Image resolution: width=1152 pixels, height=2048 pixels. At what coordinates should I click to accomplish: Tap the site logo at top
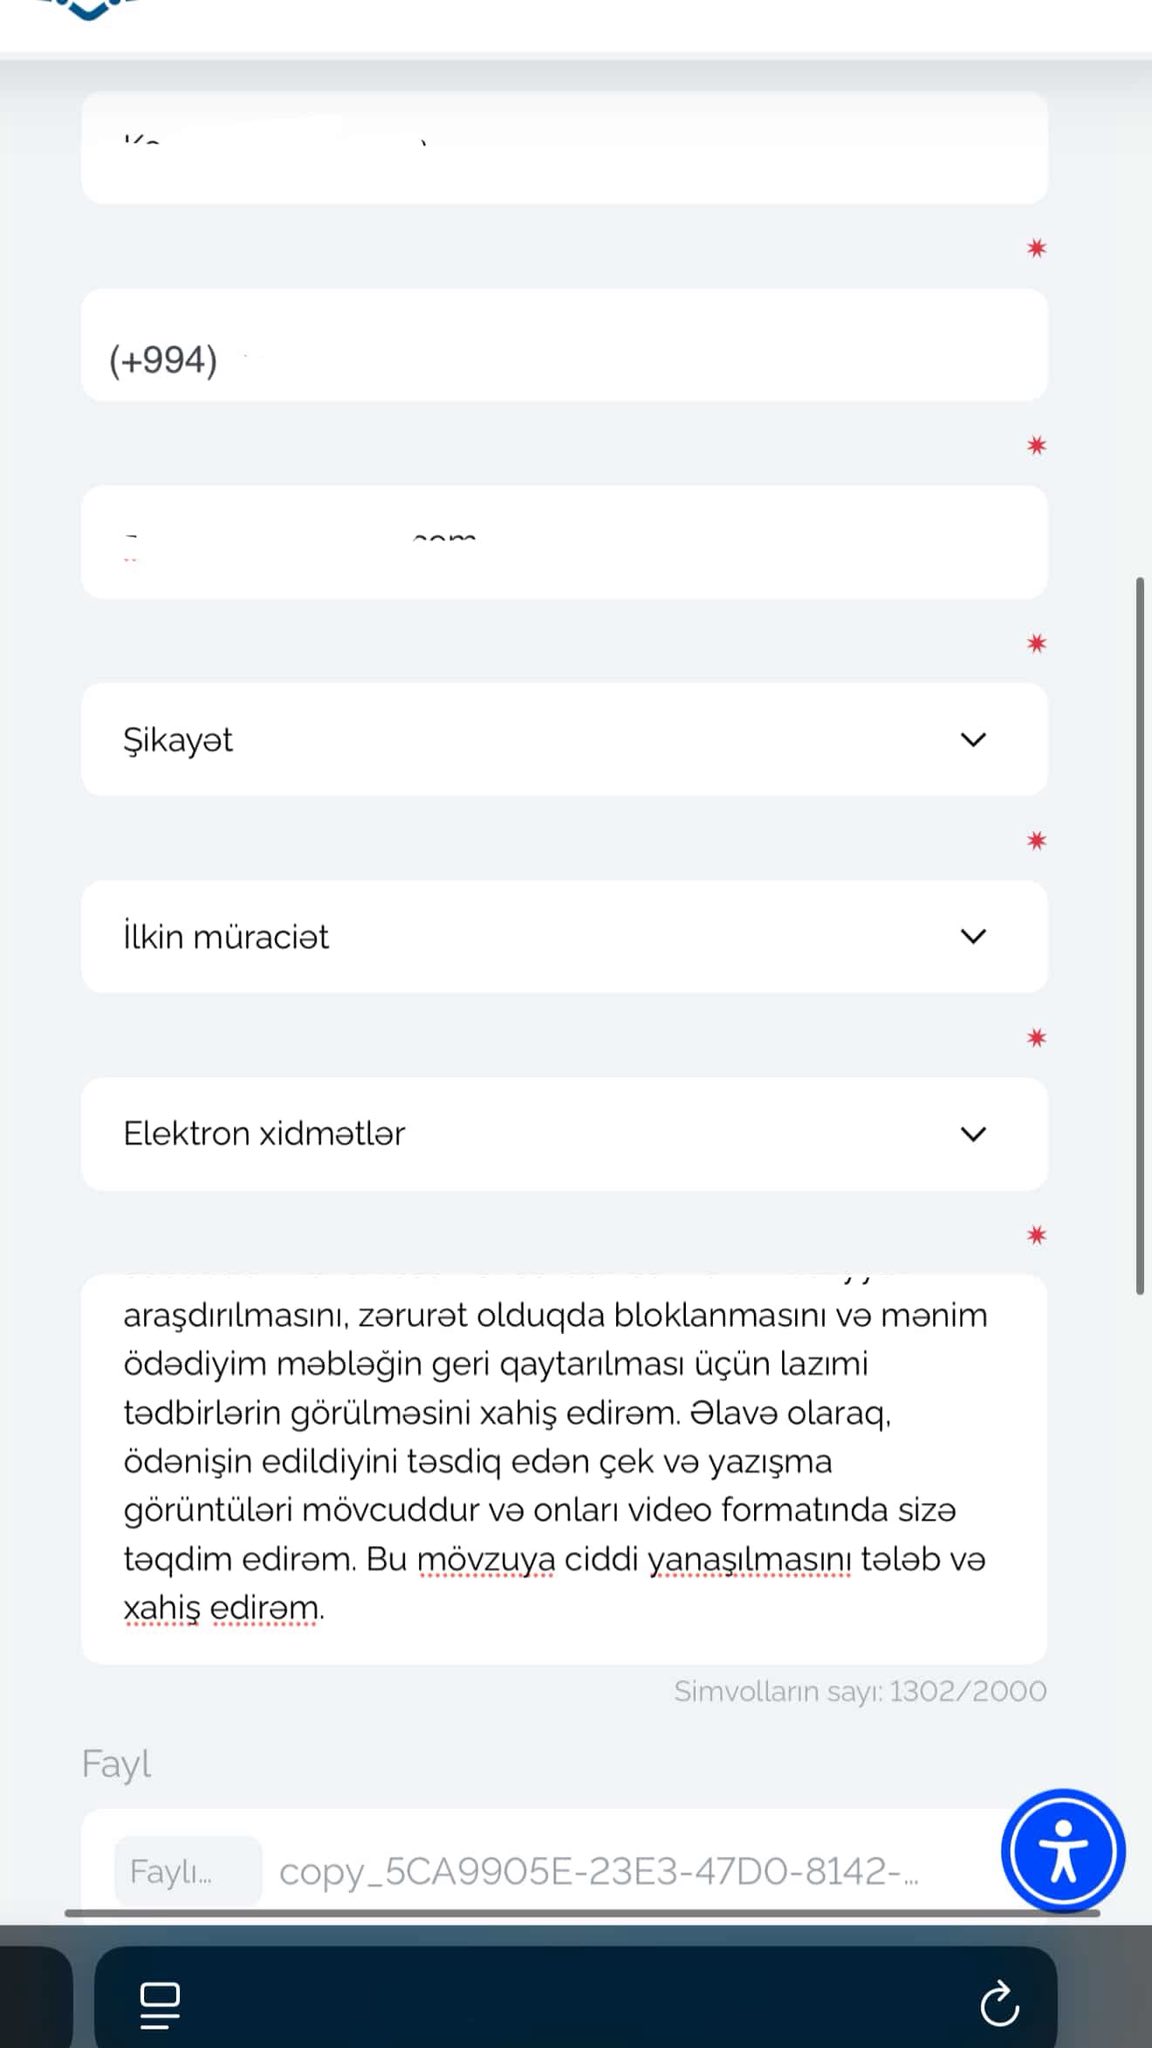tap(88, 10)
